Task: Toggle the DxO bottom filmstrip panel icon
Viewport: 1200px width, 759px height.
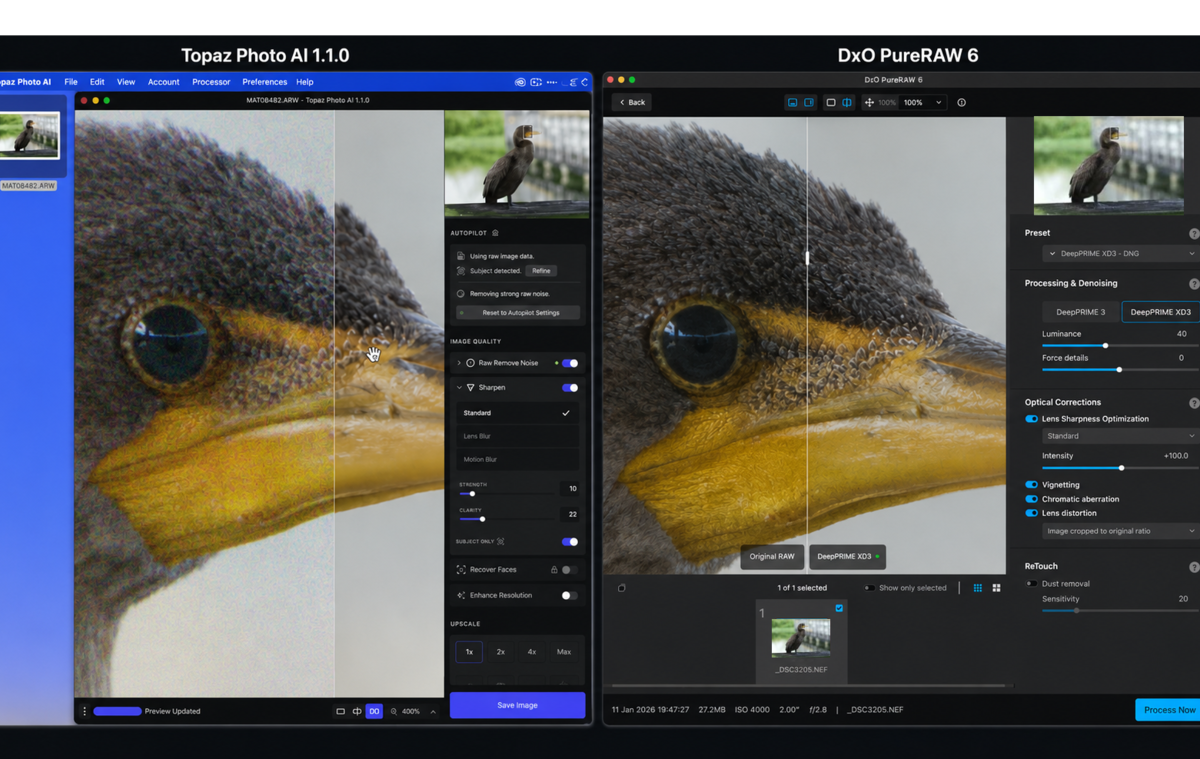Action: coord(792,102)
